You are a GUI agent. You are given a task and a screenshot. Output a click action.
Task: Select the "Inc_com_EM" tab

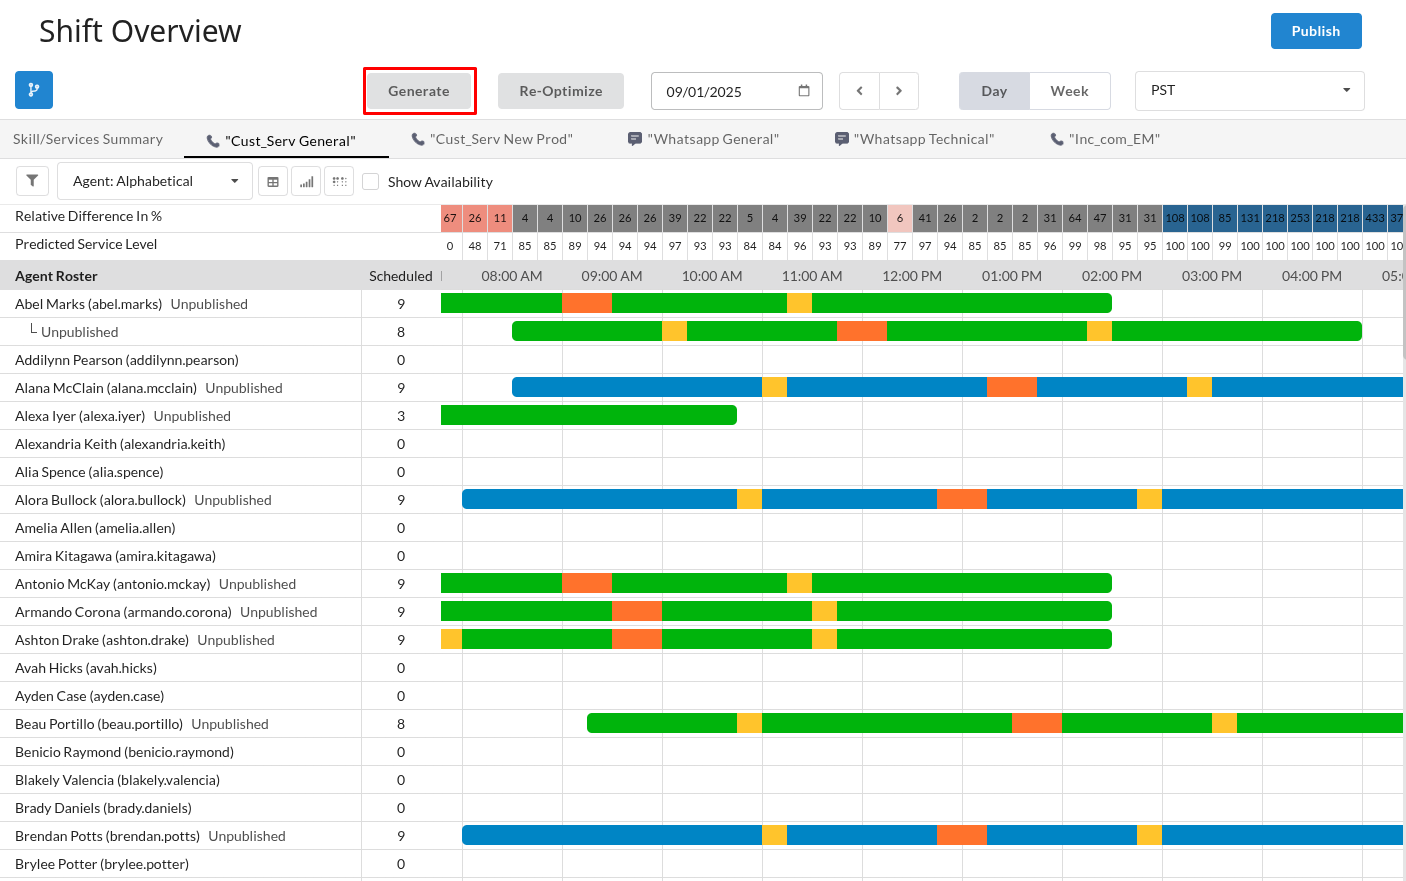click(x=1105, y=139)
